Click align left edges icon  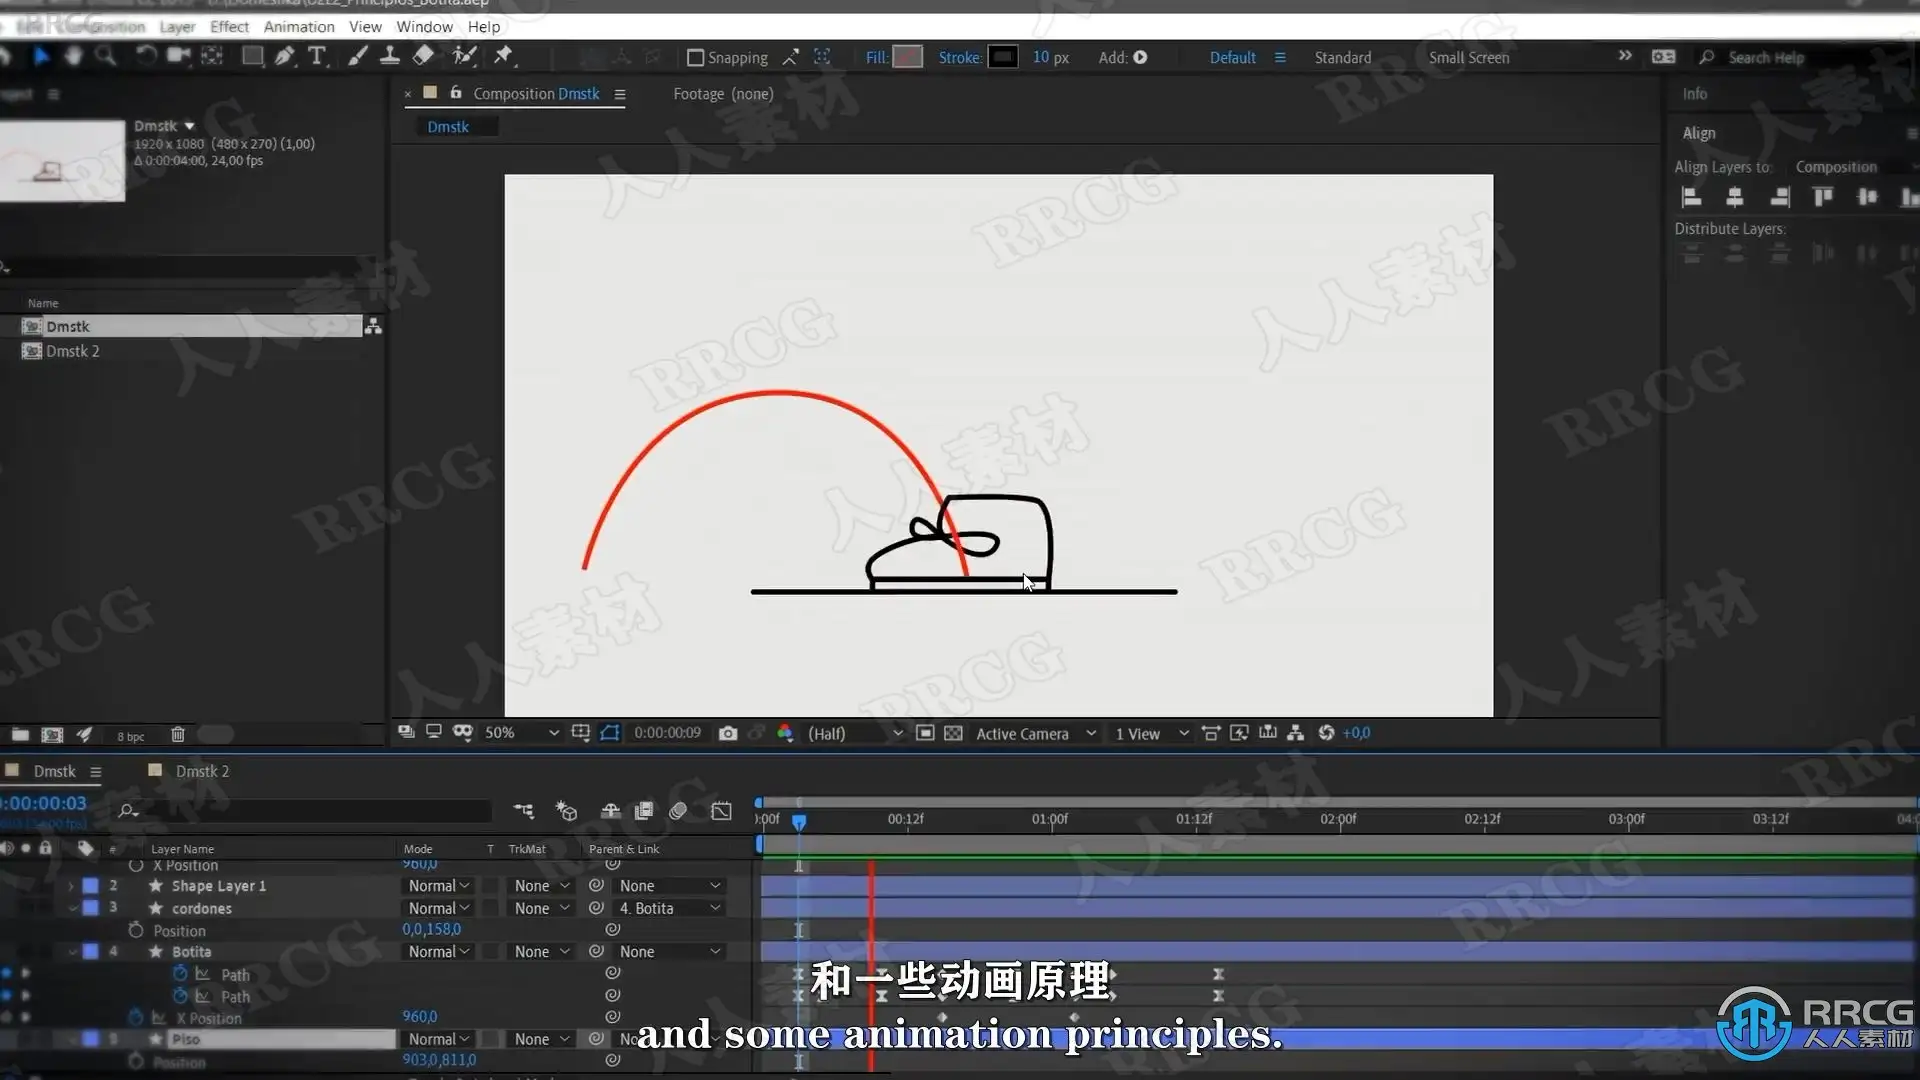point(1691,197)
